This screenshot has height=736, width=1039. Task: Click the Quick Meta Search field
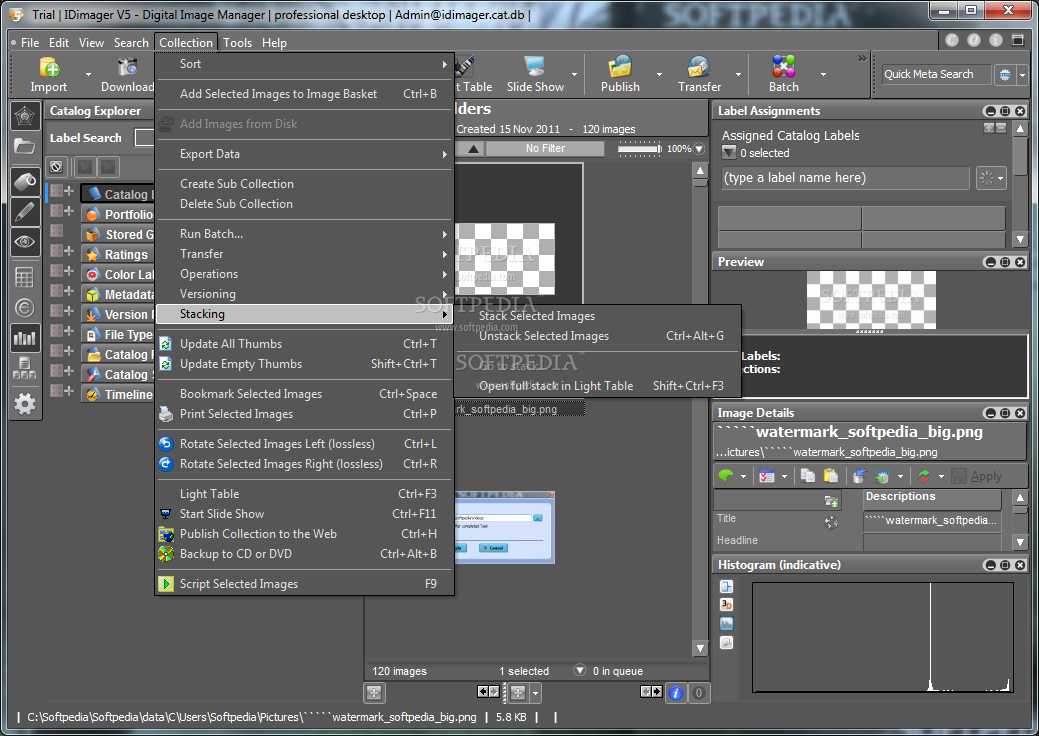[x=936, y=74]
